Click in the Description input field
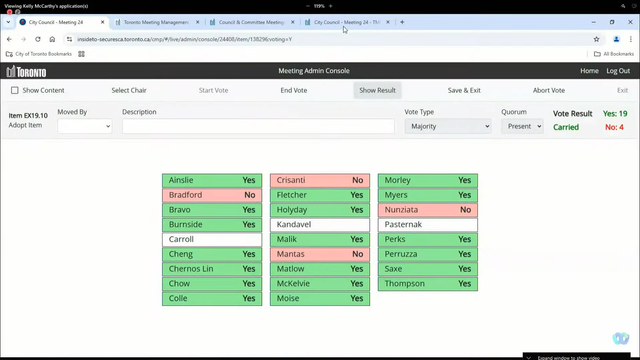 click(x=258, y=126)
